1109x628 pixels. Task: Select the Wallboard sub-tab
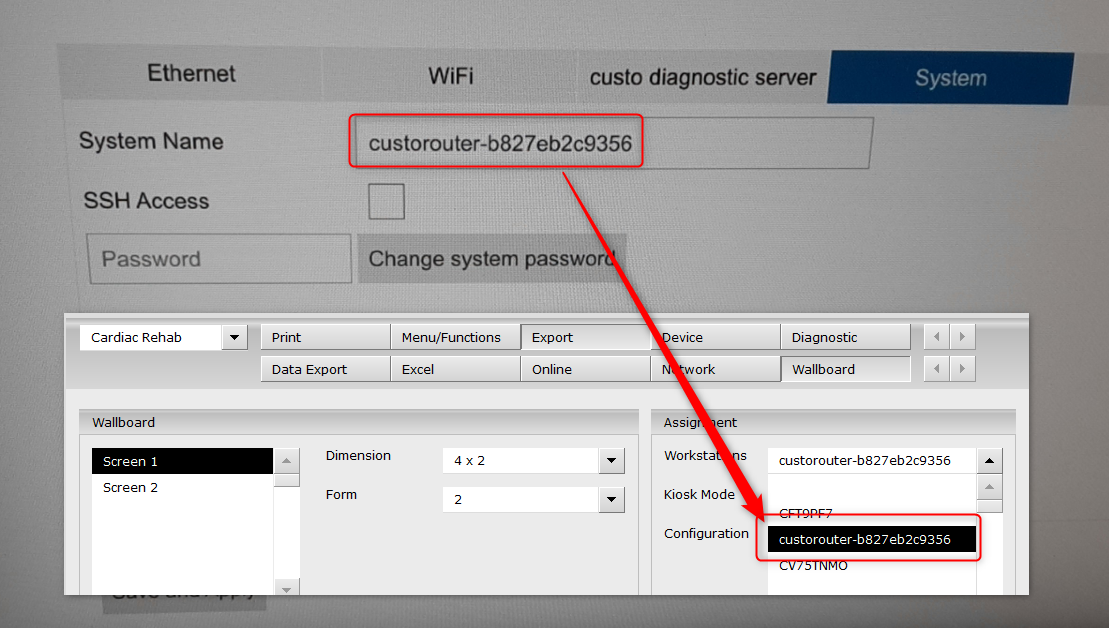[x=846, y=369]
